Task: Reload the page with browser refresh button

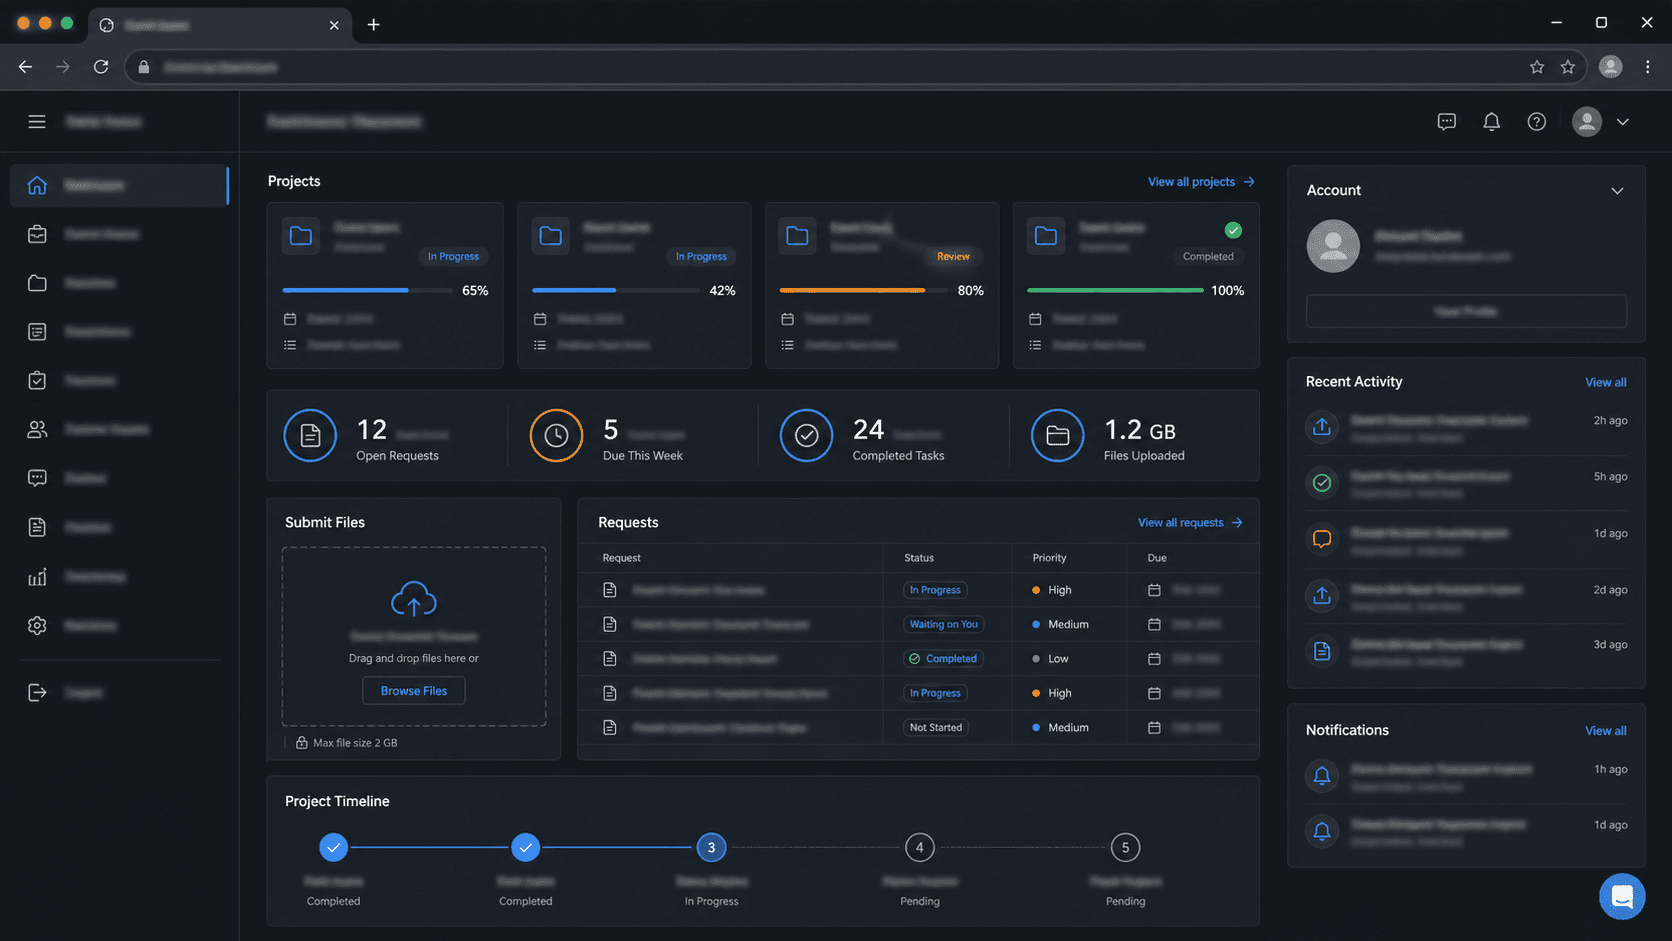Action: [x=101, y=67]
